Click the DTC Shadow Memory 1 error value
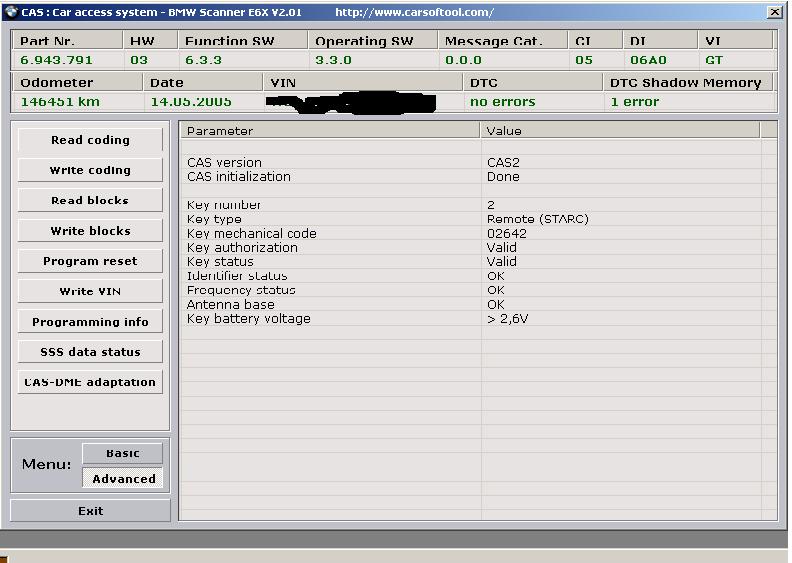Screen dimensions: 792x563 [x=634, y=102]
